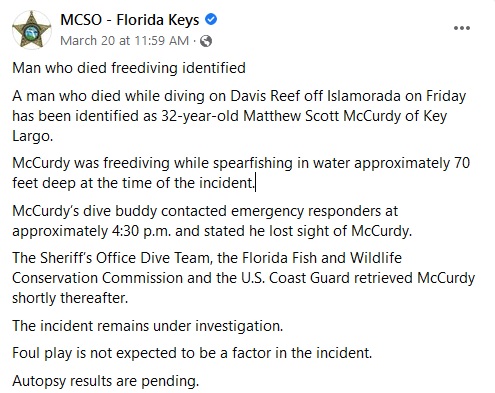This screenshot has height=393, width=495.
Task: Click the blue verified badge checkmark
Action: 211,19
